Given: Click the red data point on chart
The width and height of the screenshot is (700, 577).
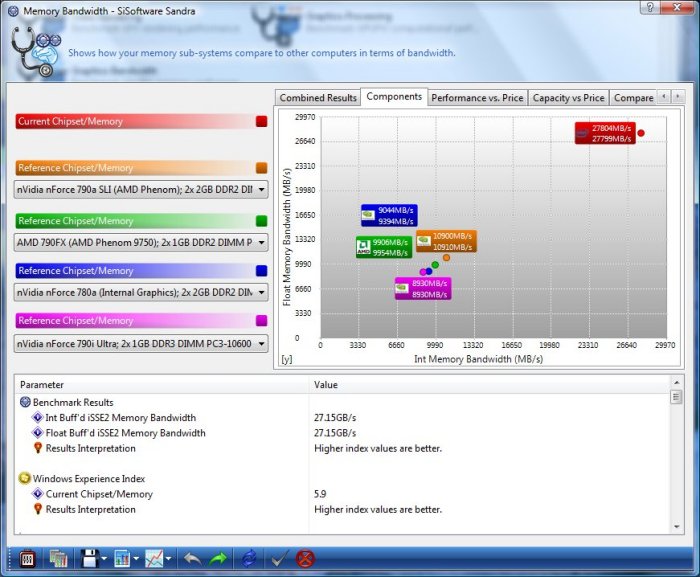Looking at the screenshot, I should [x=641, y=133].
